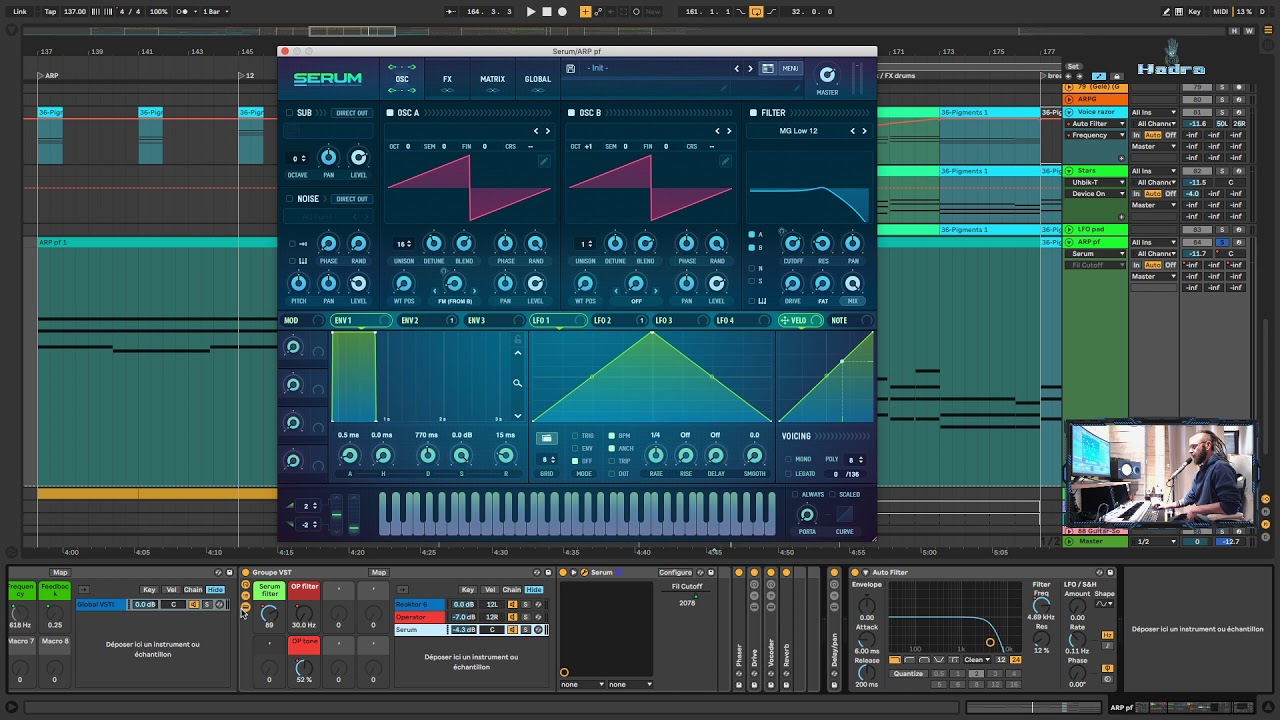
Task: Open the Serum preset browser icon
Action: [768, 68]
